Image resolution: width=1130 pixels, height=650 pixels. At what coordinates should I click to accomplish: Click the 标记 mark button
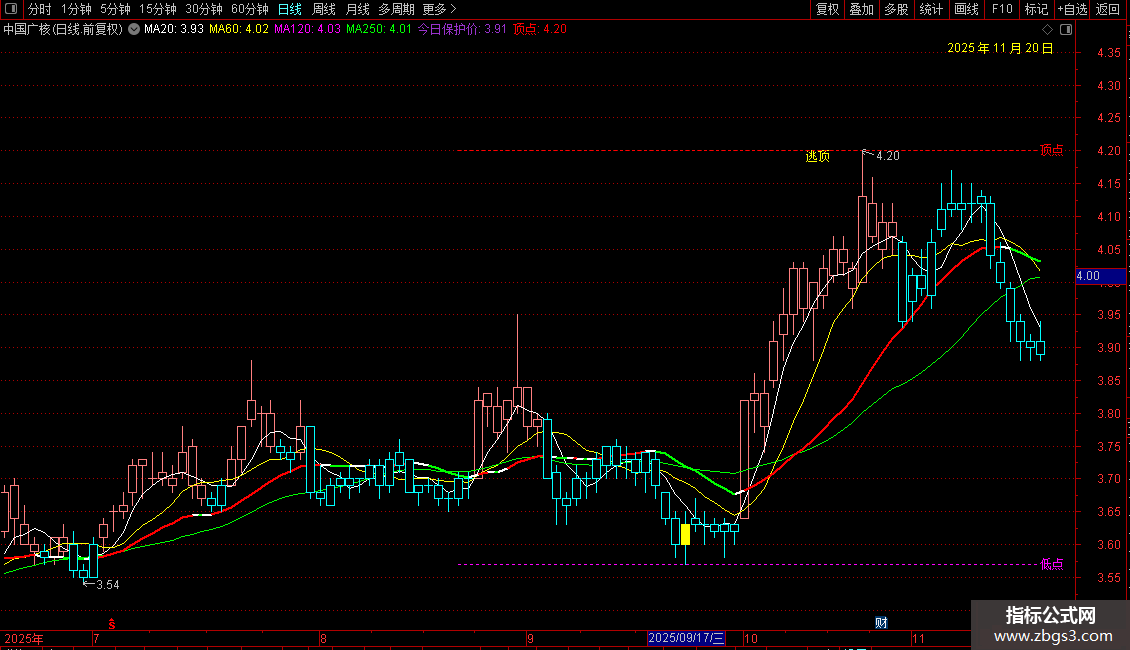[x=1036, y=9]
